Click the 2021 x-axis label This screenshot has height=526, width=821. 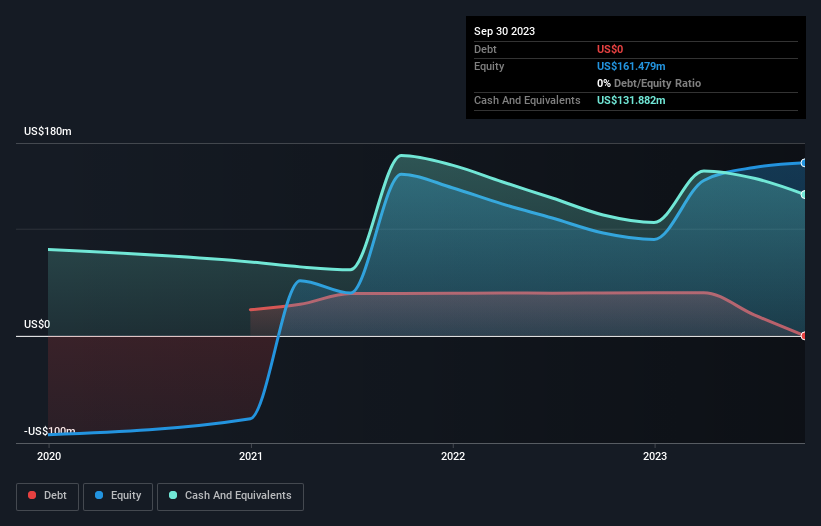pos(251,456)
